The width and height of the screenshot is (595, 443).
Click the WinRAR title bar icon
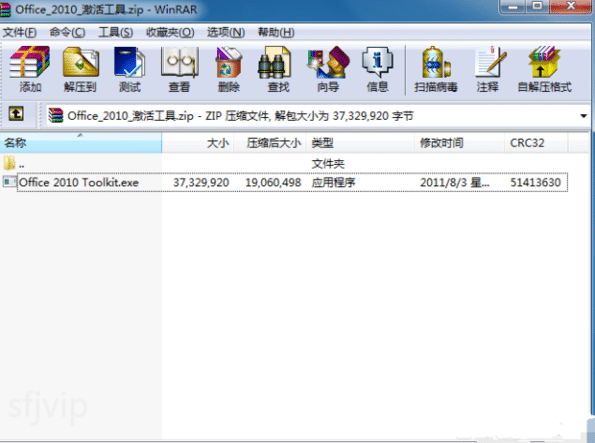click(5, 9)
